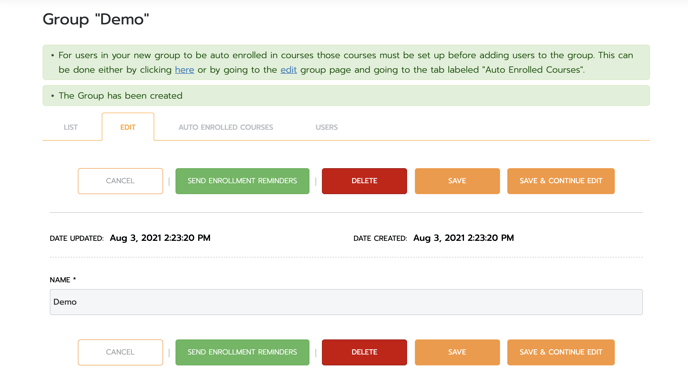Click bottom Save & Continue Edit button
688x382 pixels.
[561, 352]
